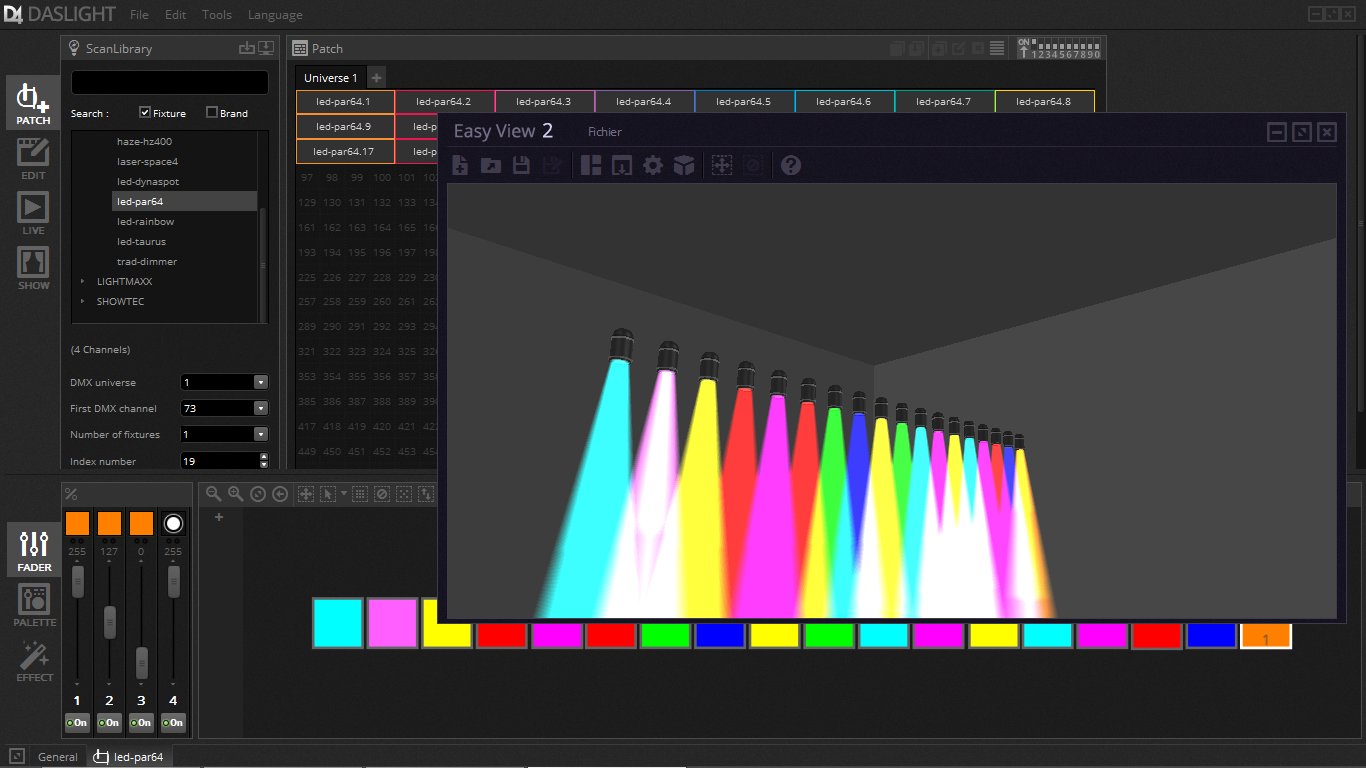Click Patch list view icon
The image size is (1366, 768).
(997, 48)
